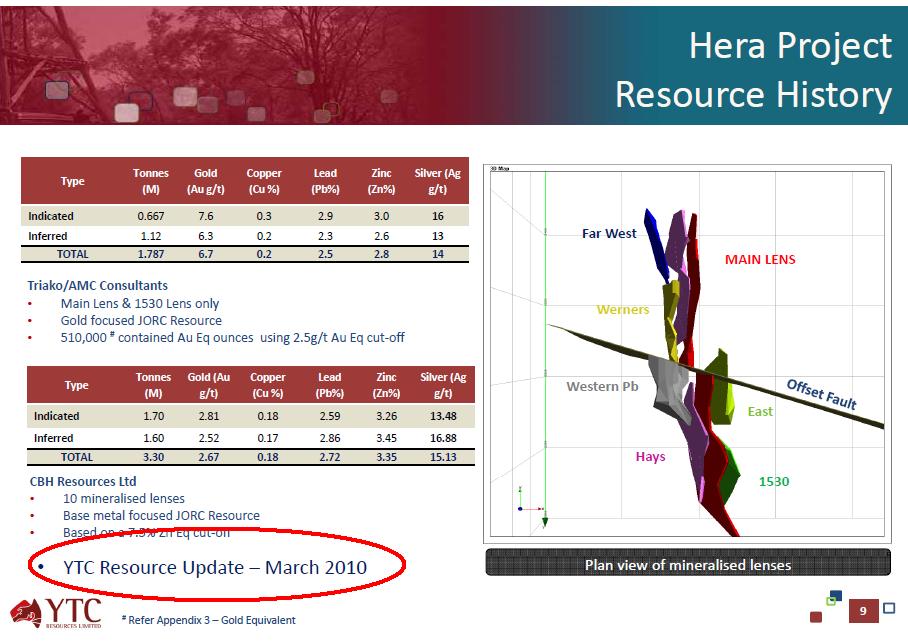Screen dimensions: 908x642
Task: Click the Hera Project Resource History title
Action: [753, 70]
